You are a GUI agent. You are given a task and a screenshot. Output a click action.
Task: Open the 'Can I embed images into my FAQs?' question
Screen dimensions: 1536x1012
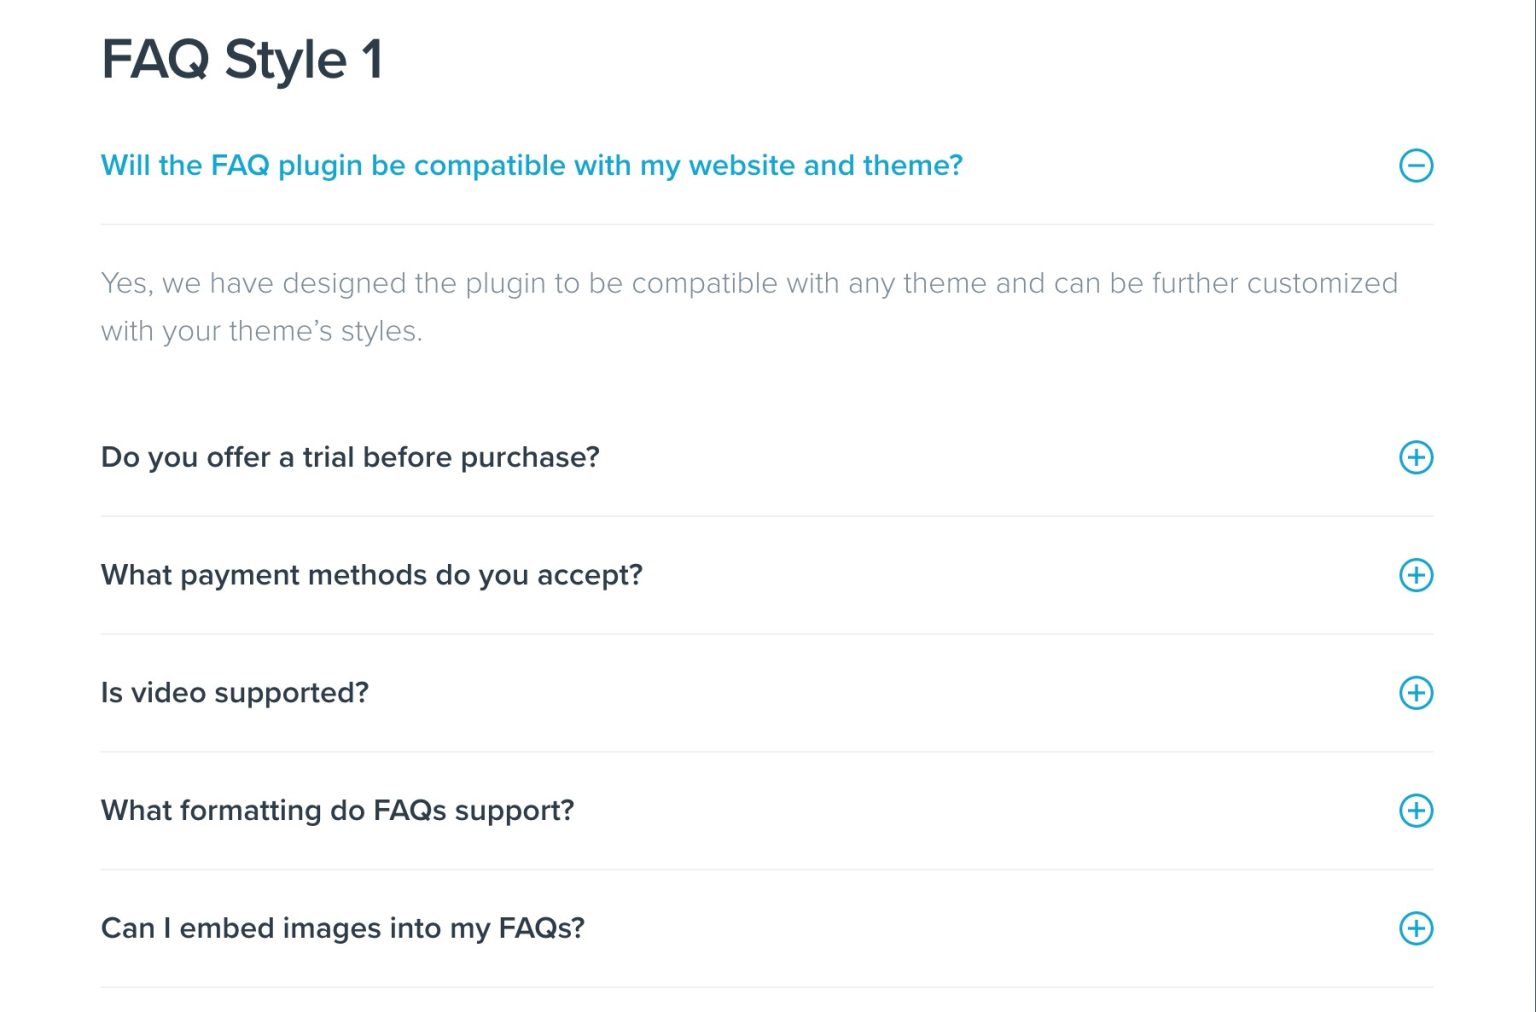[x=341, y=928]
